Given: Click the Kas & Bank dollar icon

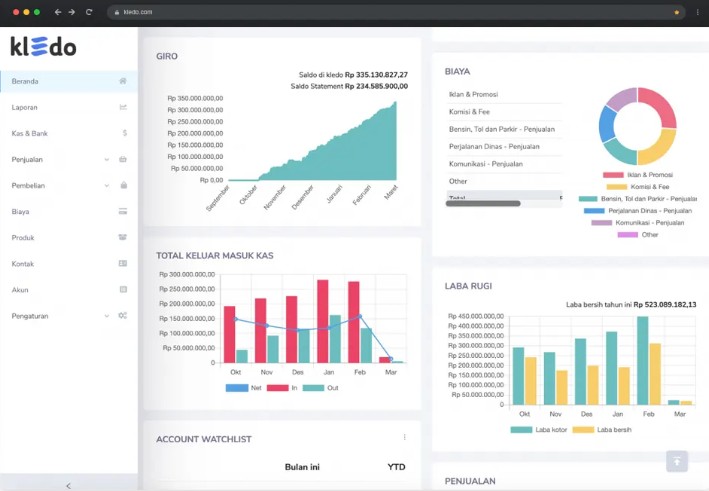Looking at the screenshot, I should [x=125, y=133].
